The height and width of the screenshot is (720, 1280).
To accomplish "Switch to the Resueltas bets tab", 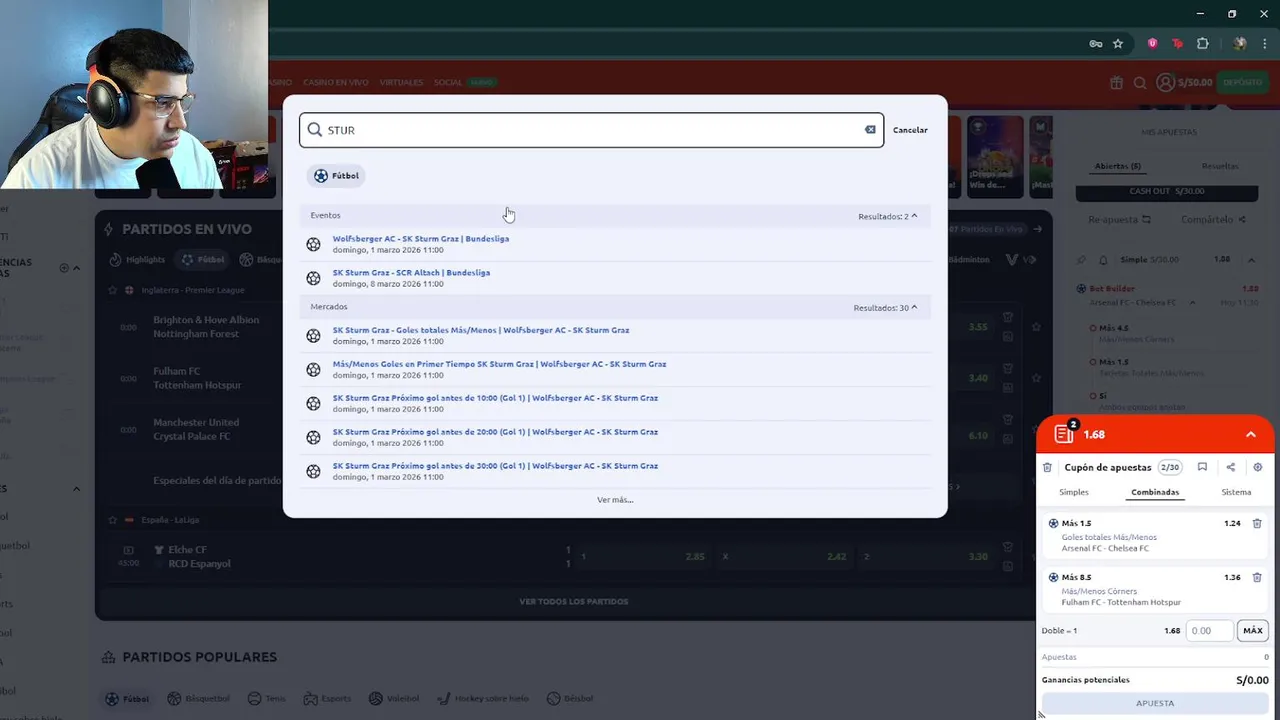I will [1220, 166].
